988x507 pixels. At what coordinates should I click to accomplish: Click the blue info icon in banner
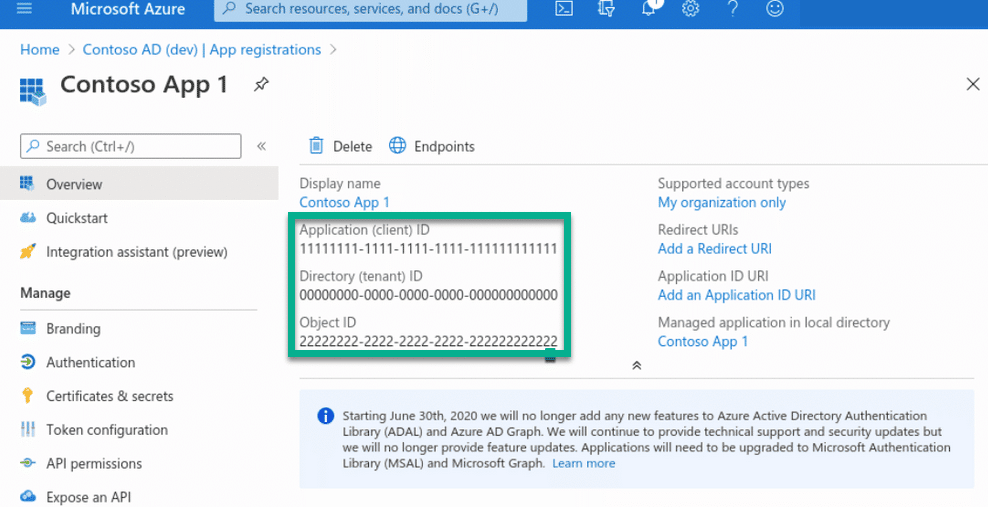click(x=325, y=416)
